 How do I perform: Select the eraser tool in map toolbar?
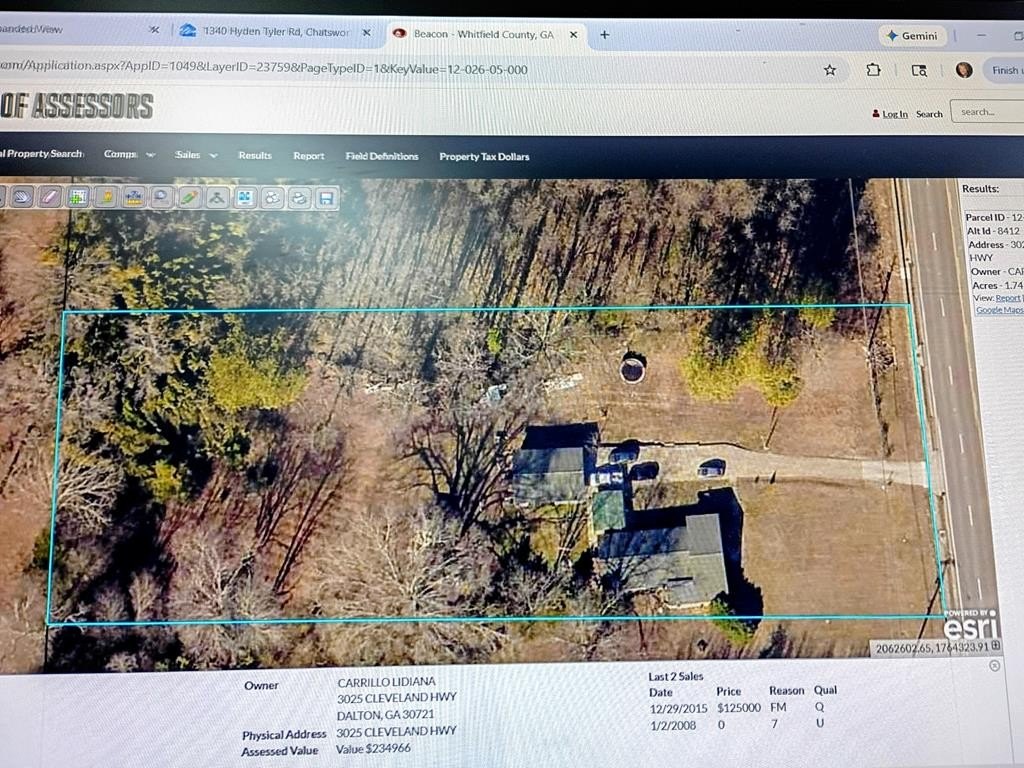(x=50, y=197)
